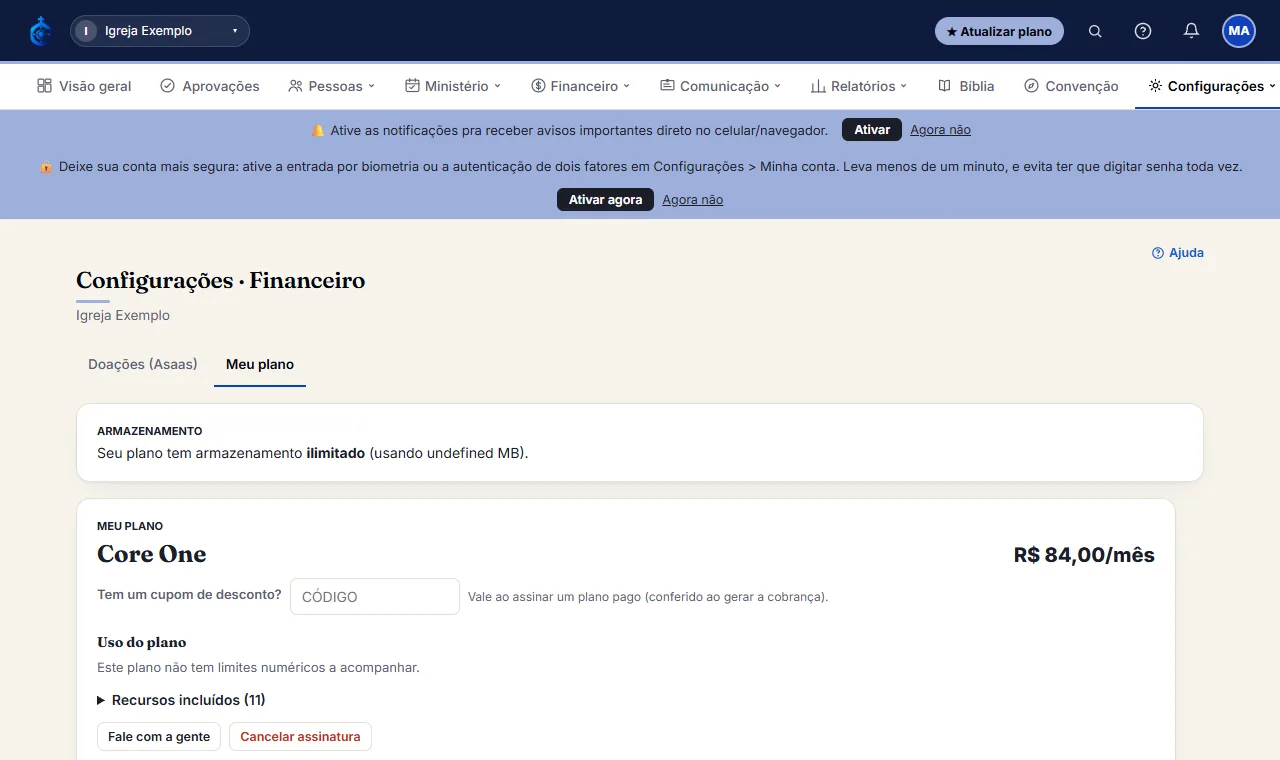Click Cancelar assinatura button

coord(300,737)
